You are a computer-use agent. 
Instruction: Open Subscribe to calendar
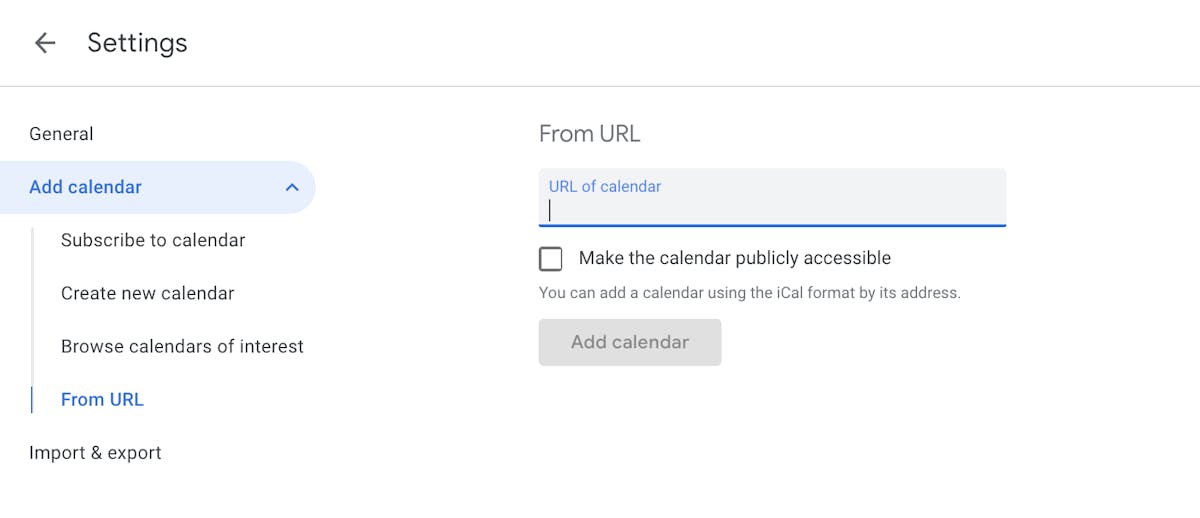[x=153, y=240]
